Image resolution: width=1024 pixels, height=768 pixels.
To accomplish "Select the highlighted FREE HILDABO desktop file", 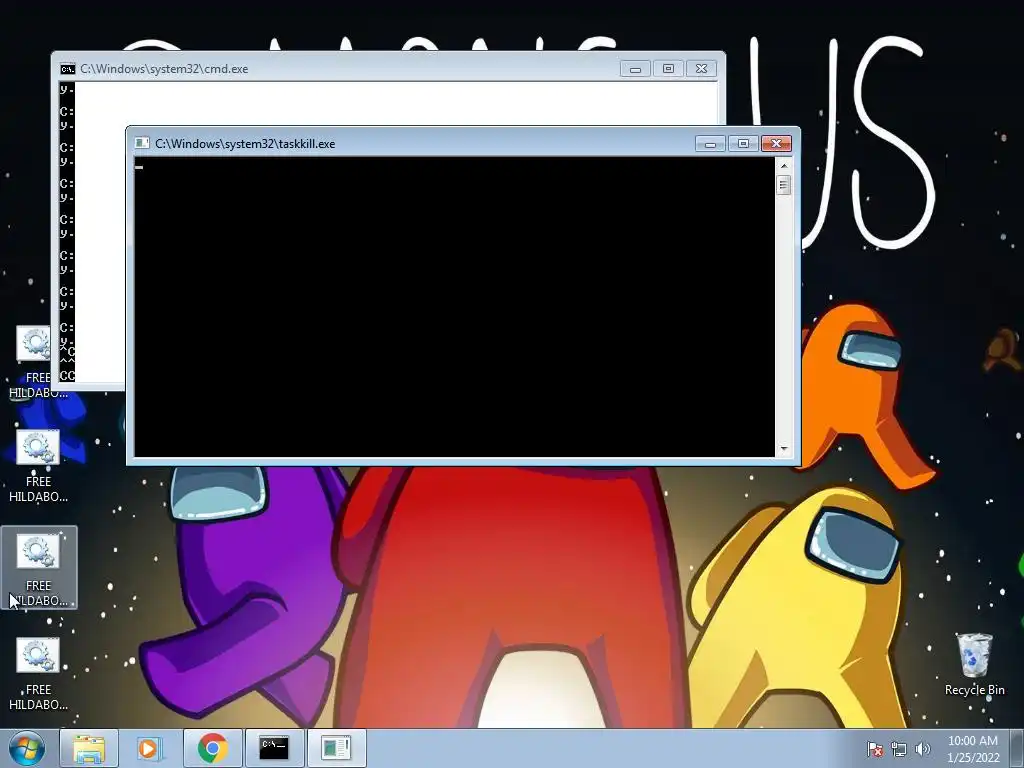I will (x=39, y=568).
